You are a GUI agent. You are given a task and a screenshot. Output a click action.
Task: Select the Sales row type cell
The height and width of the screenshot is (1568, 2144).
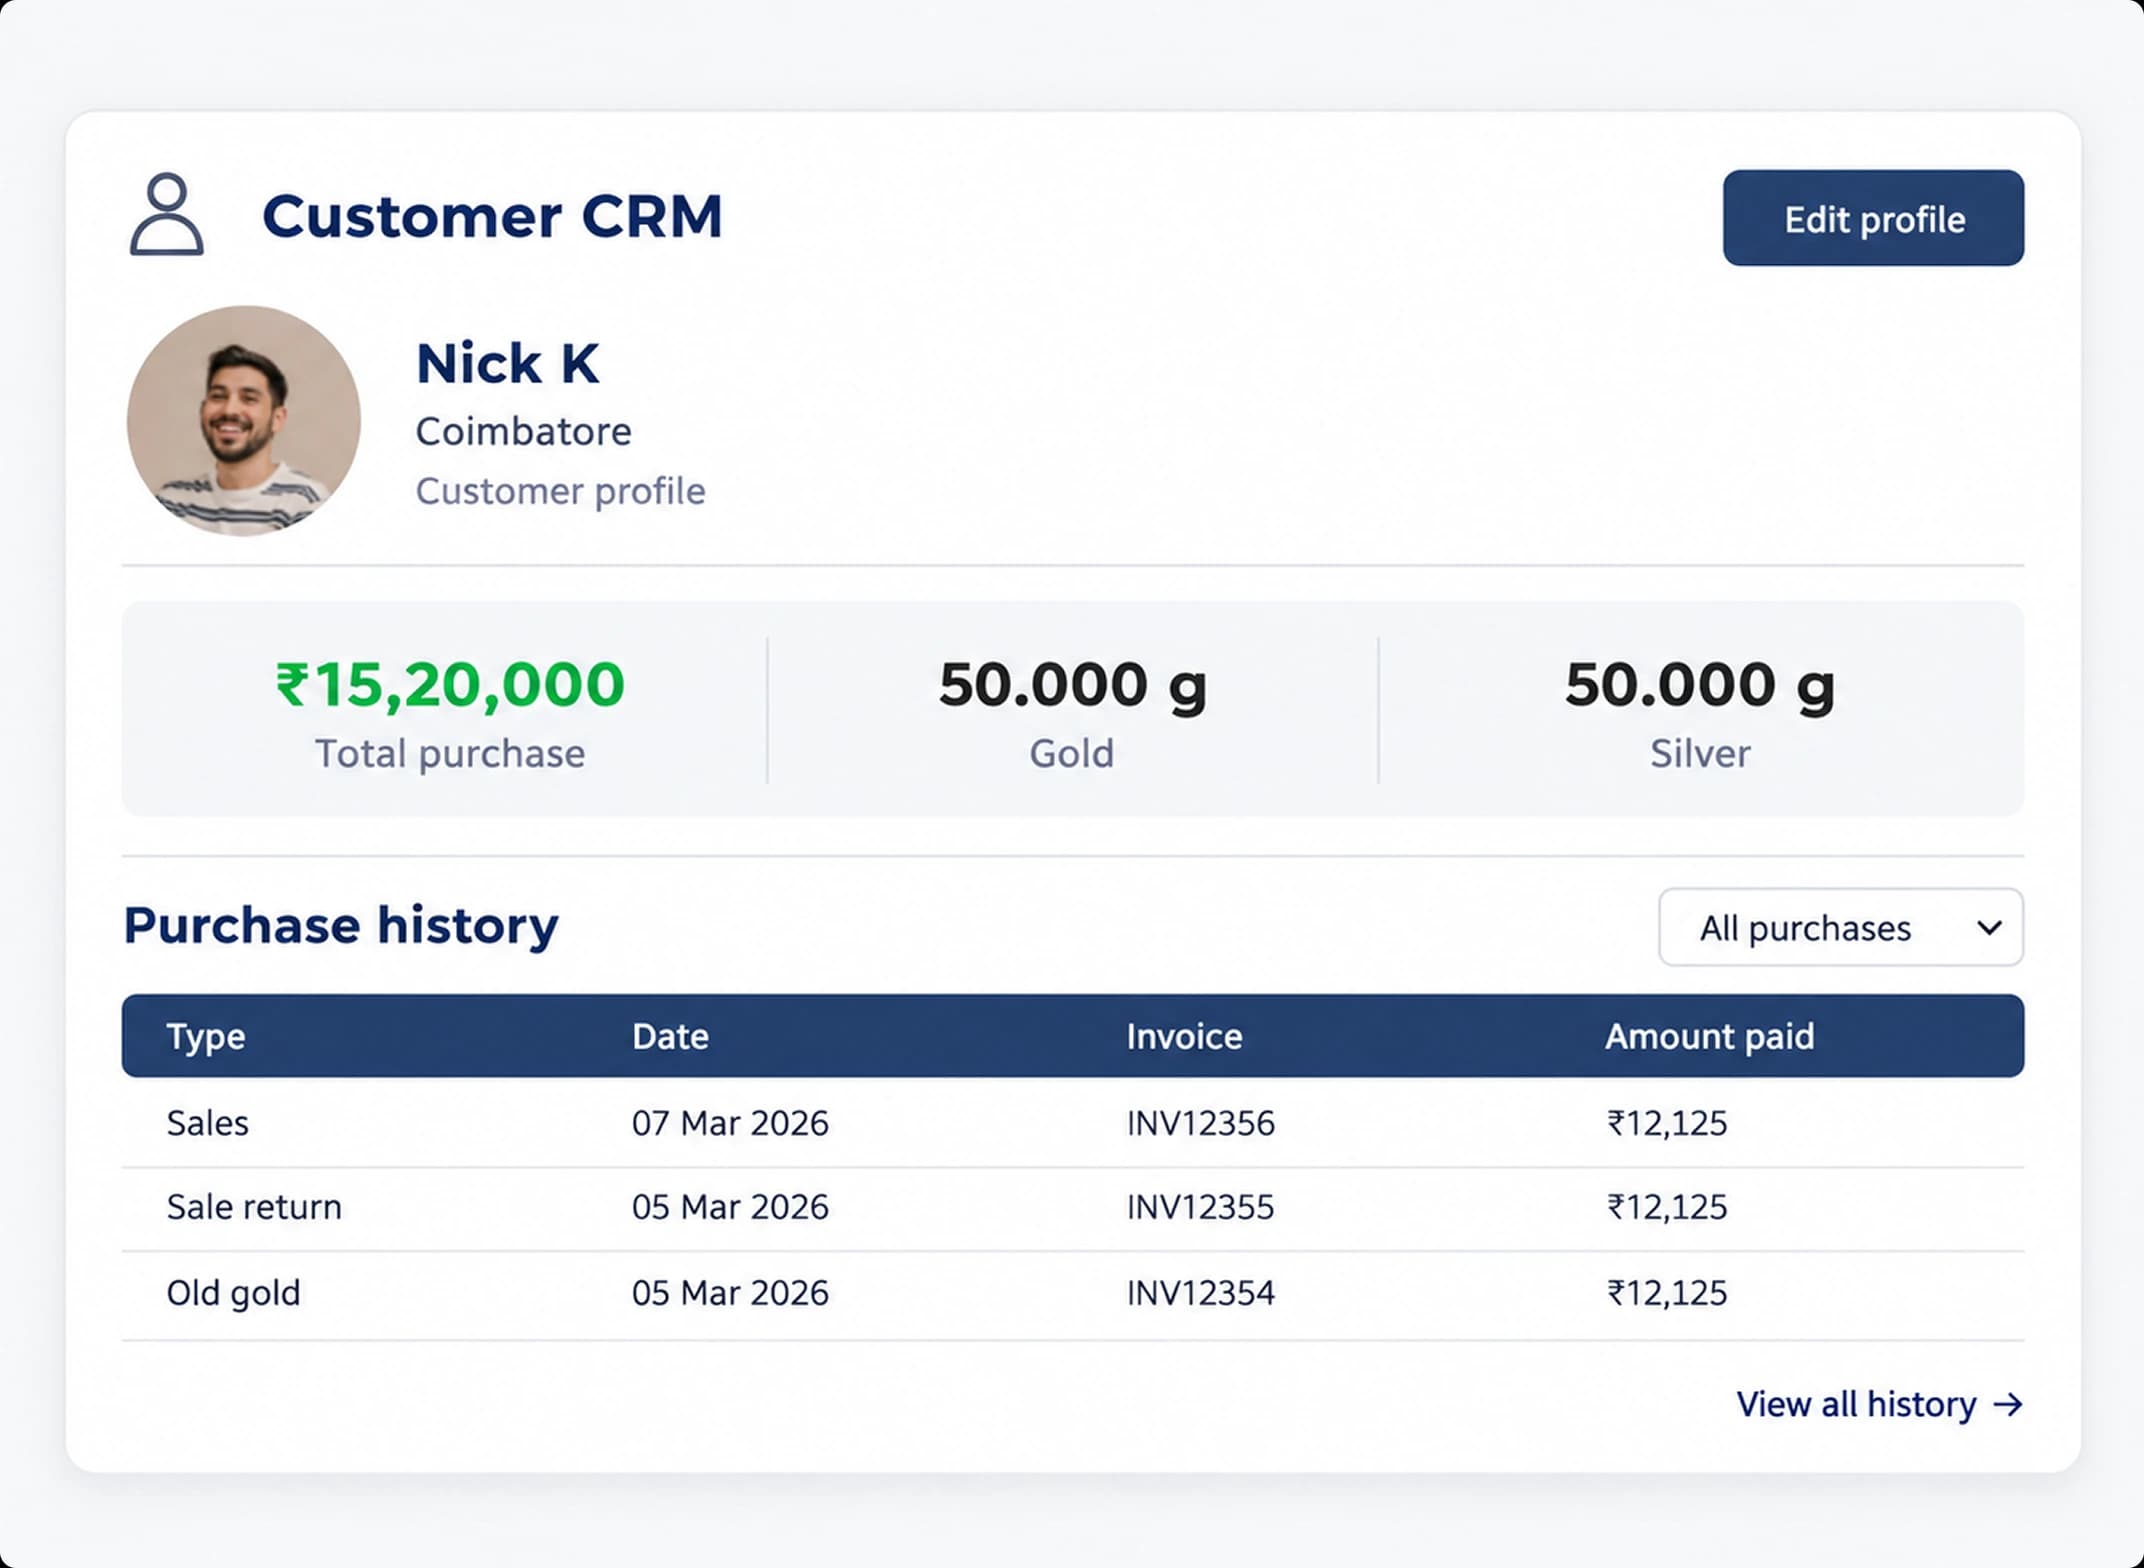(207, 1123)
